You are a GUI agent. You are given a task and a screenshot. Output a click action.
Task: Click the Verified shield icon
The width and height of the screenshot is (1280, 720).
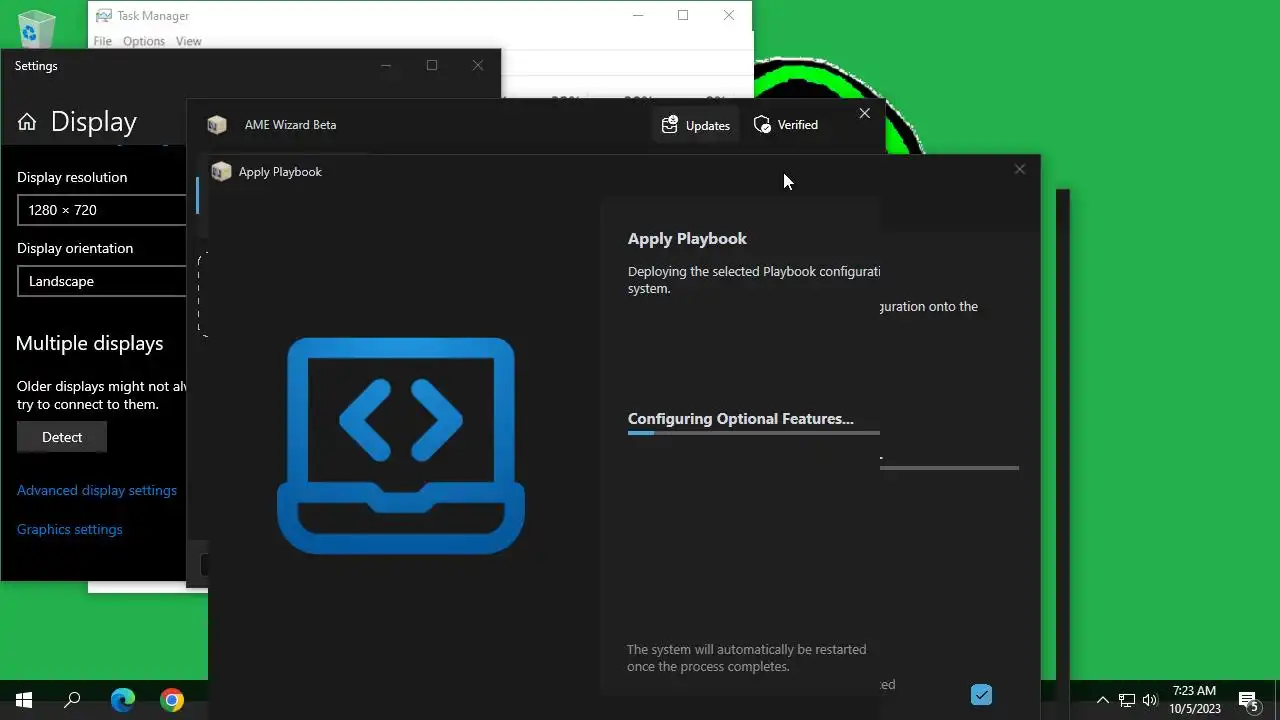(762, 125)
